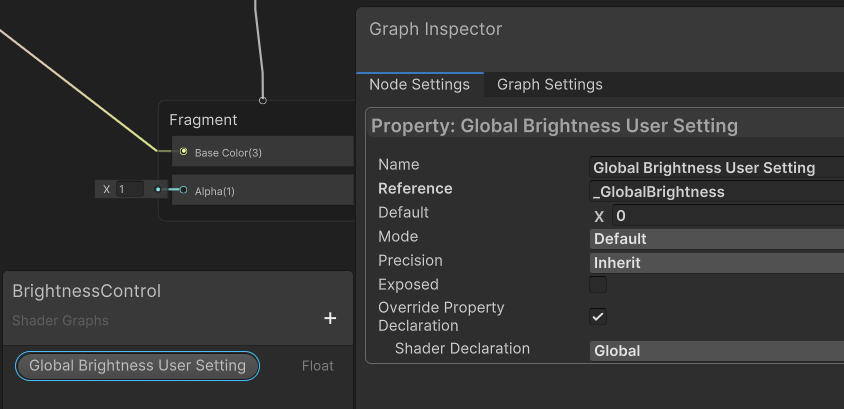Click the Graph Inspector panel title

(x=435, y=29)
